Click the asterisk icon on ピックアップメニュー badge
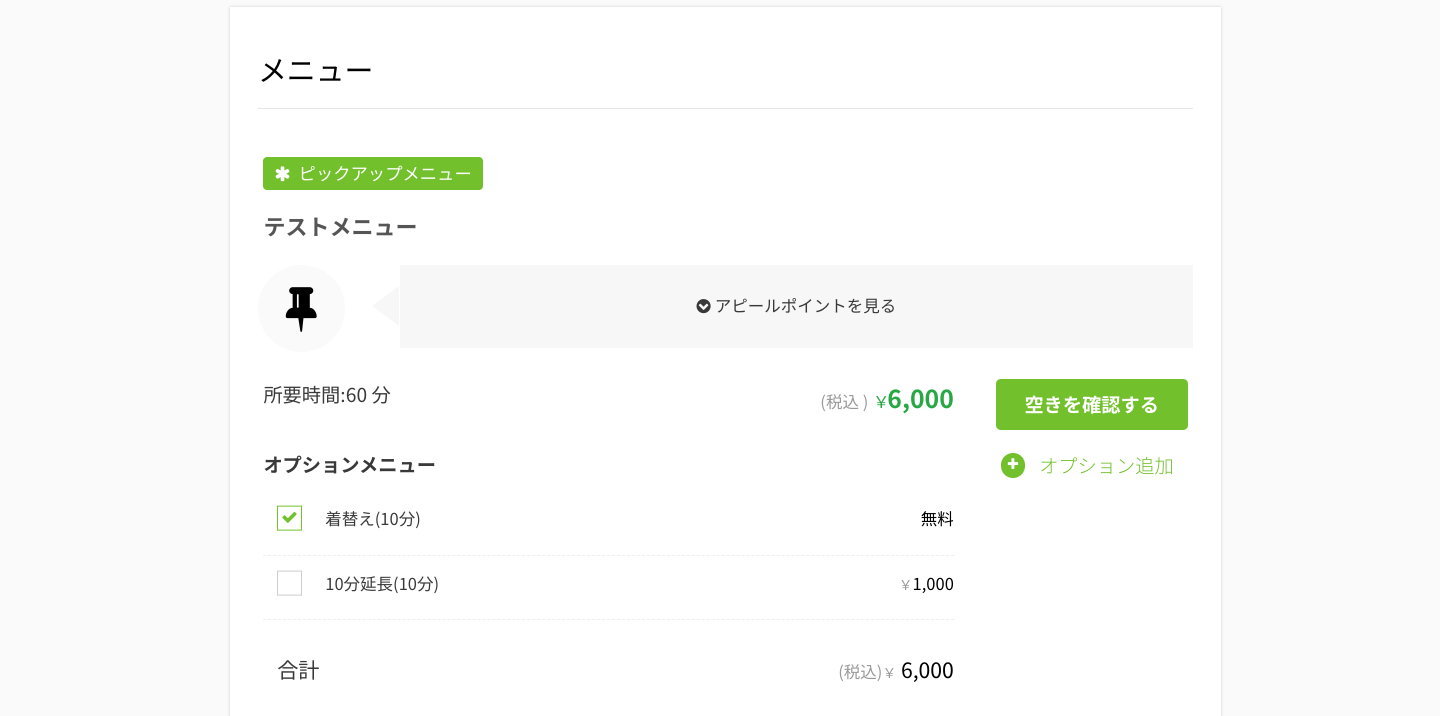Viewport: 1440px width, 716px height. [281, 173]
